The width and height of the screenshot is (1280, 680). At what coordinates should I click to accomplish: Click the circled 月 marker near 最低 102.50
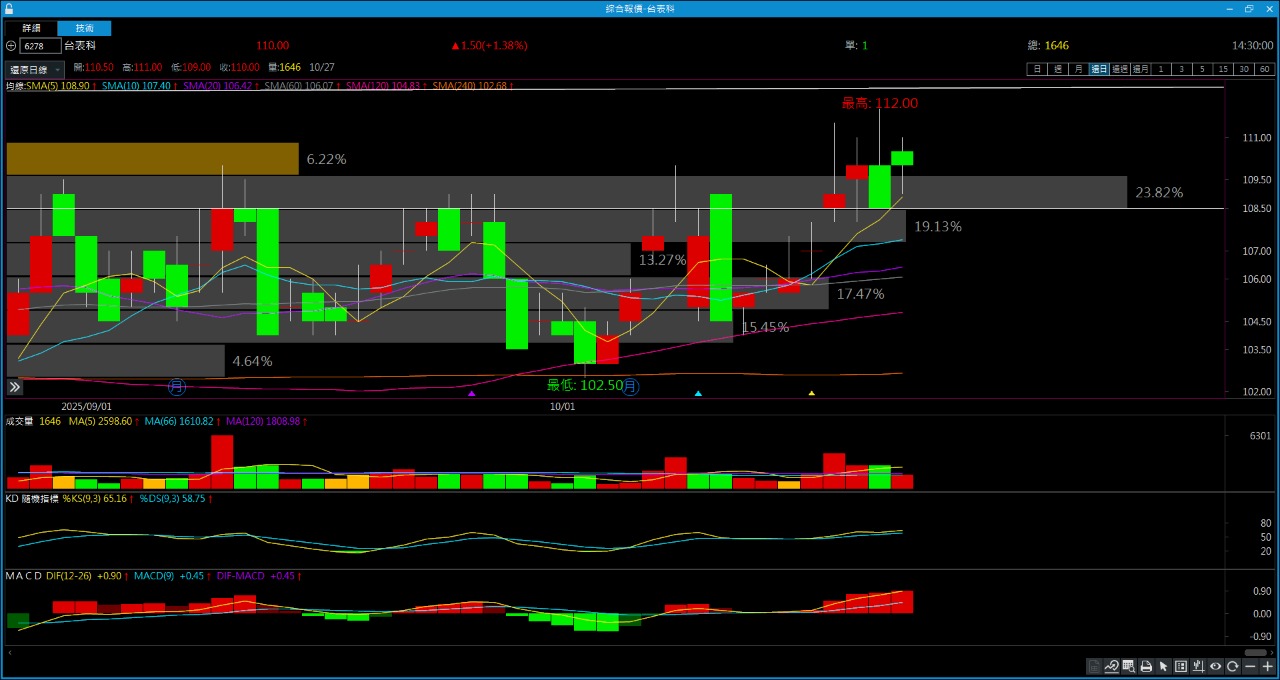tap(631, 386)
